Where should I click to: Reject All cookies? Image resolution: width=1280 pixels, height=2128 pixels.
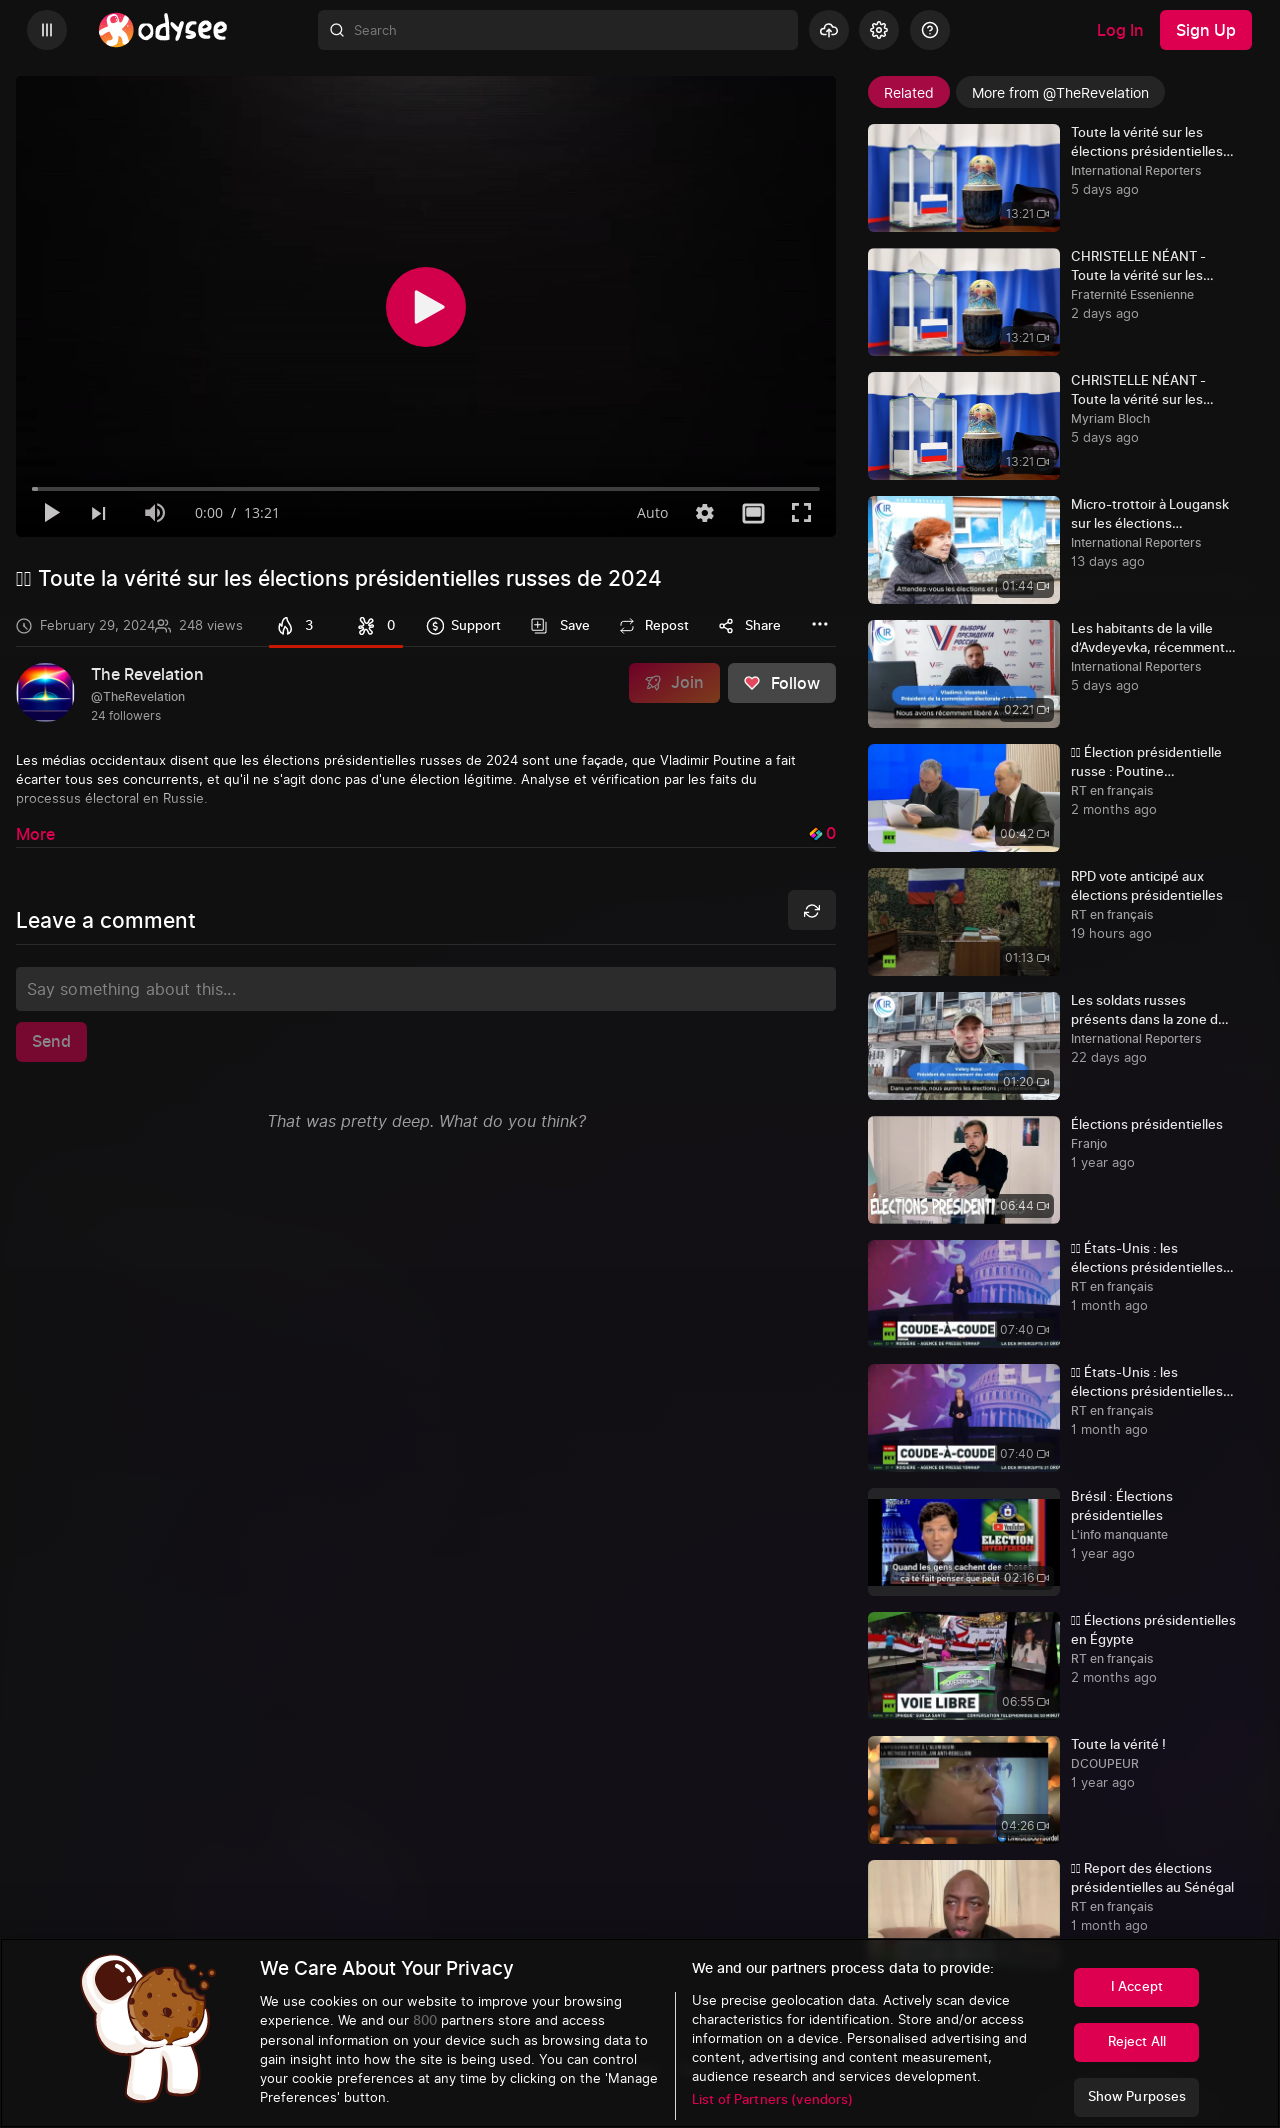pyautogui.click(x=1136, y=2042)
